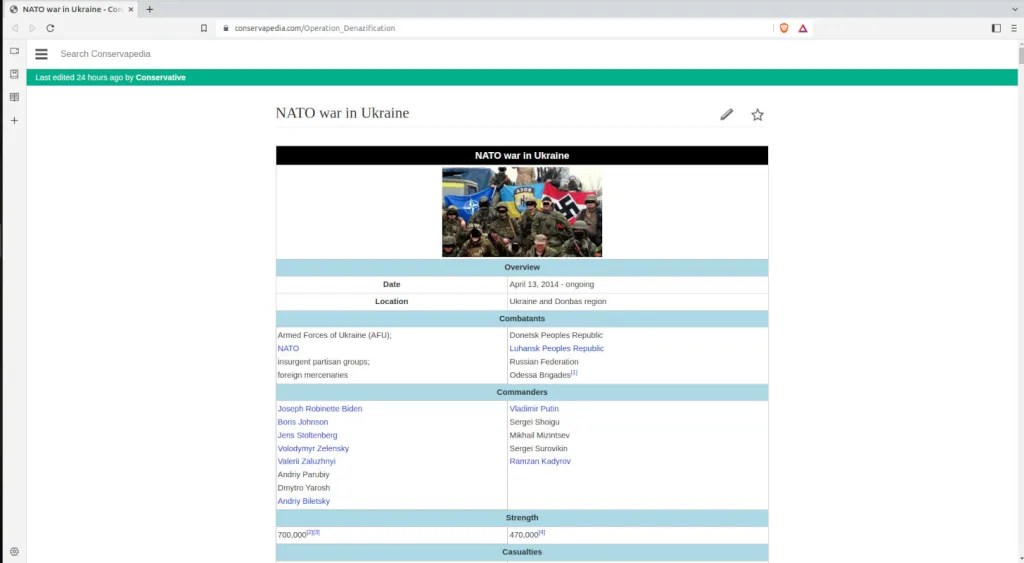Go back using the browser back arrow
Viewport: 1024px width, 563px height.
coord(14,28)
